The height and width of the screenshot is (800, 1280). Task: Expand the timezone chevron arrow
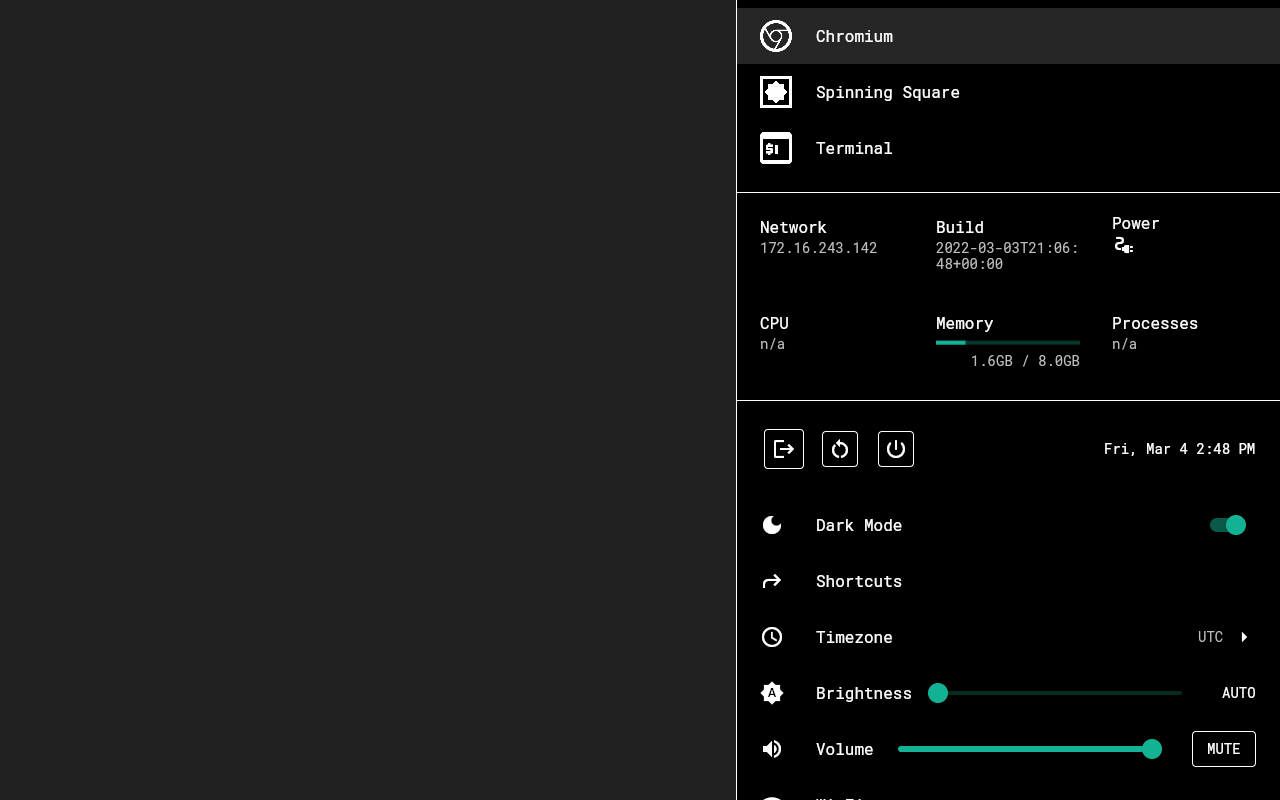point(1244,637)
